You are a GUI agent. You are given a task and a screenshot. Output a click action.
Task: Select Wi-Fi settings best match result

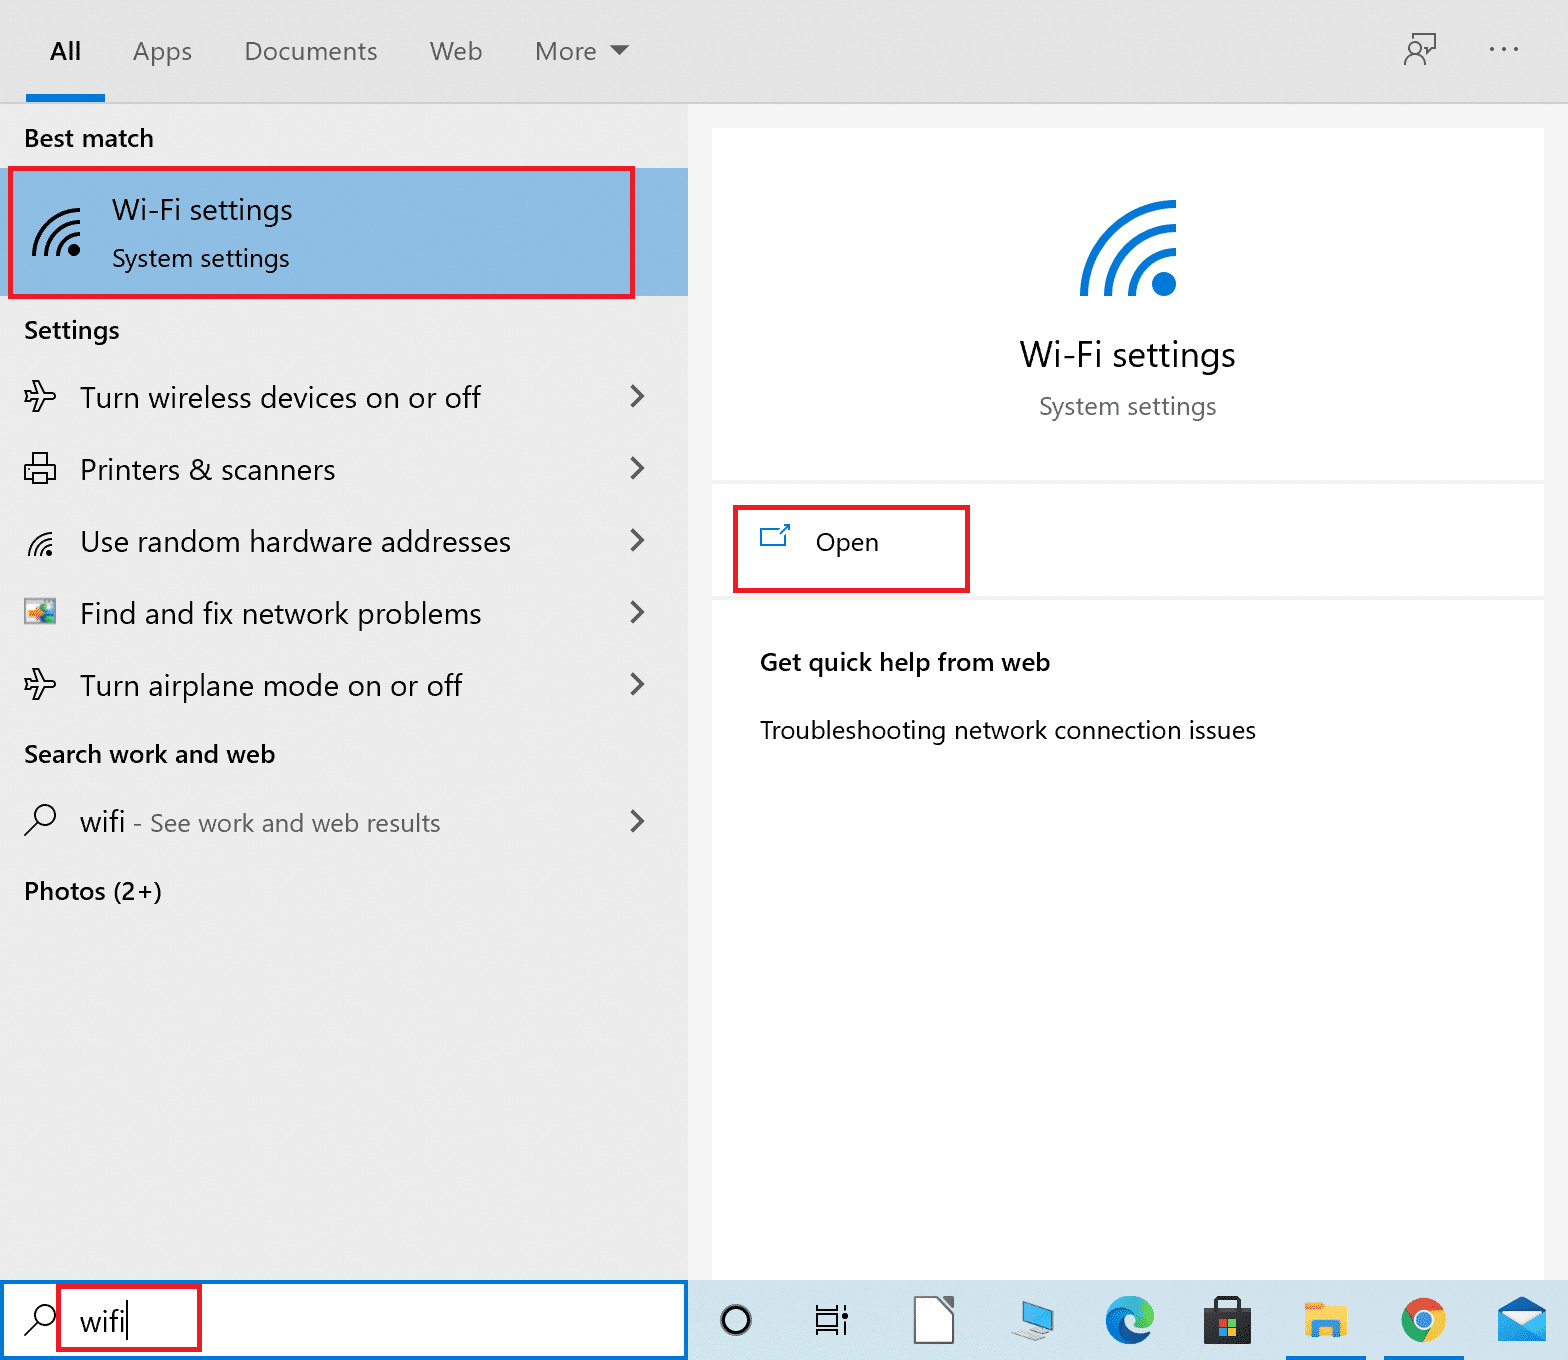pos(320,233)
